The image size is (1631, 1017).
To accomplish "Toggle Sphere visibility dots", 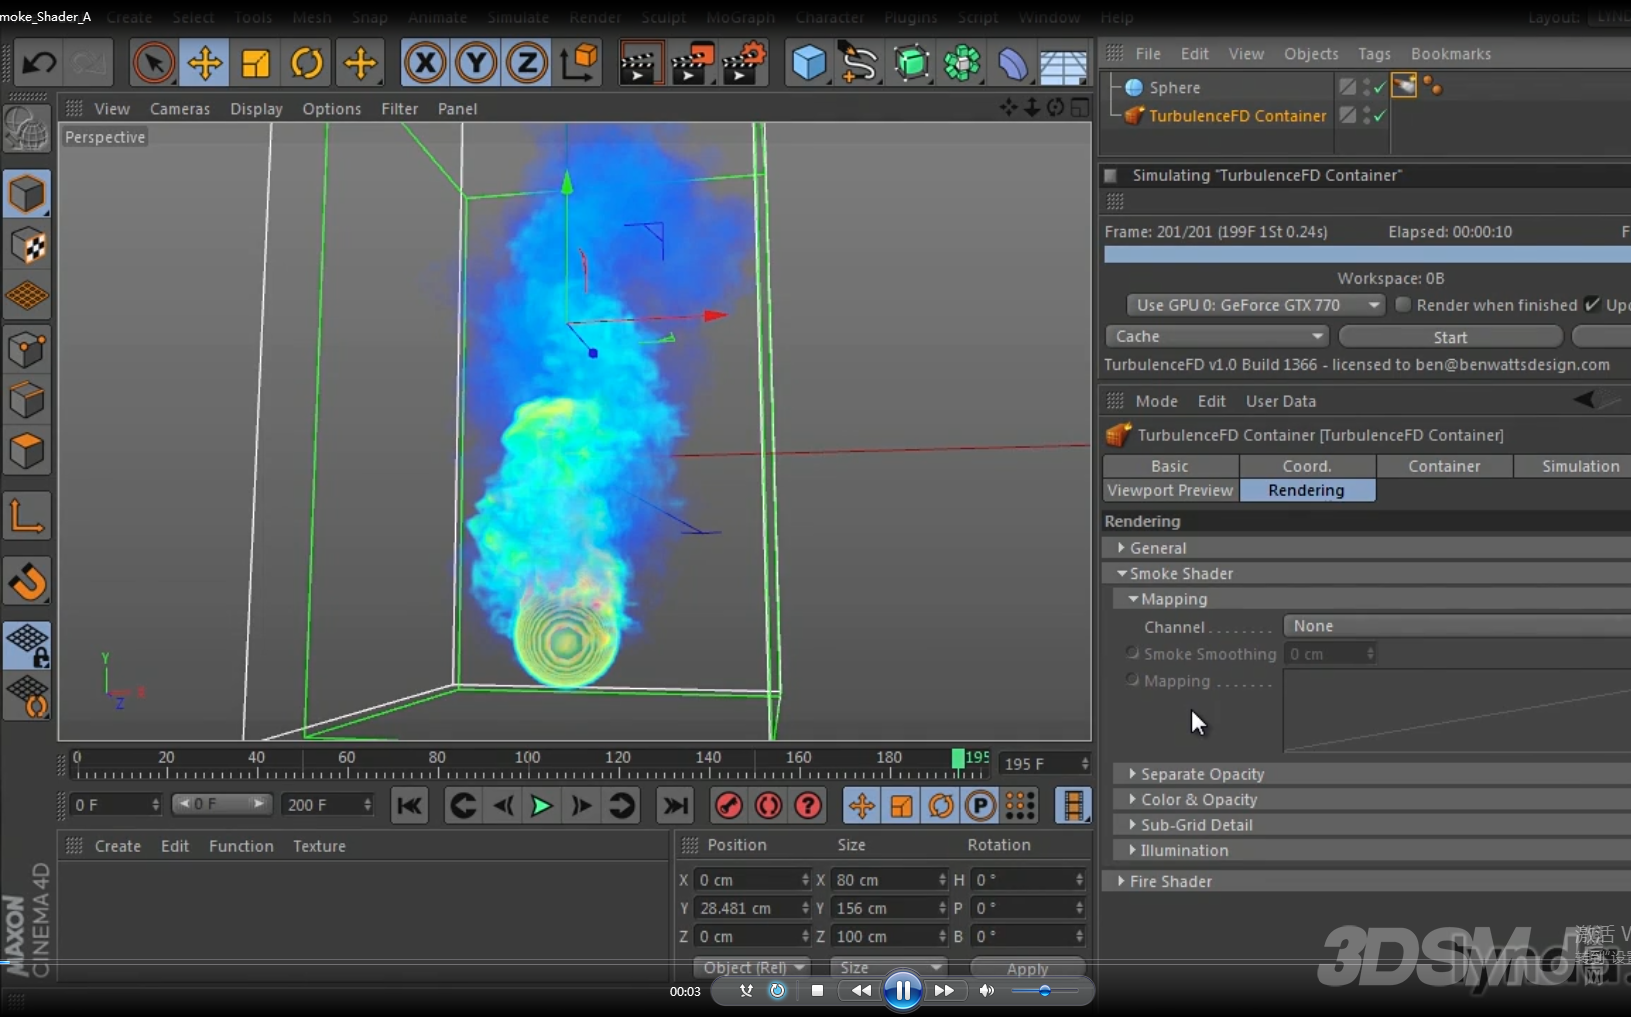I will click(1367, 88).
